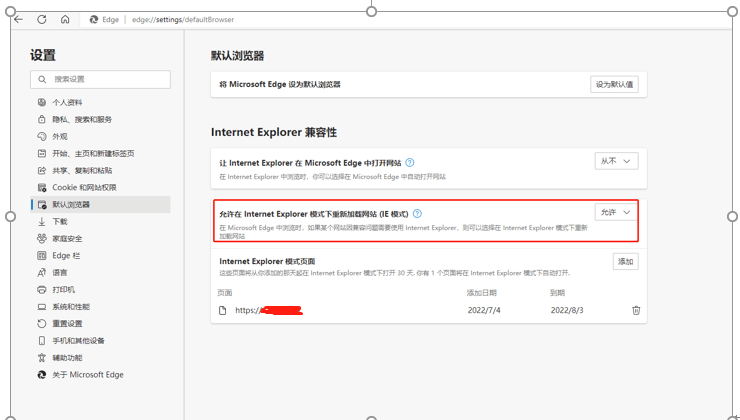Screen dimensions: 740x420
Task: Click the share icon beside 共享、复制和粘贴
Action: (x=42, y=170)
